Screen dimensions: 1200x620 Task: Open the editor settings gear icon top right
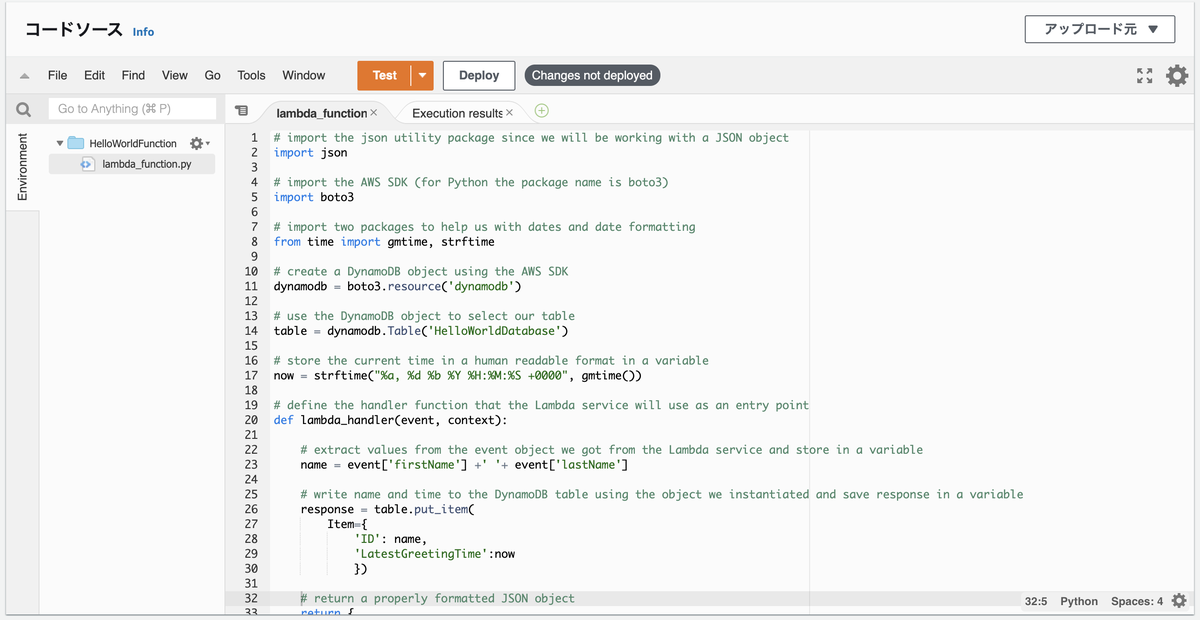point(1177,76)
